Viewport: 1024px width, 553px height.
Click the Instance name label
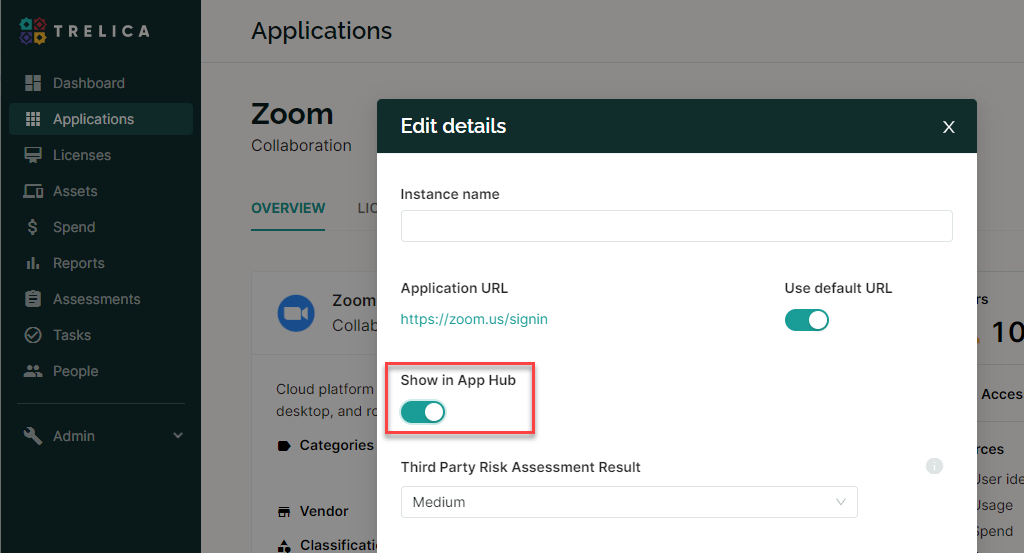point(449,194)
